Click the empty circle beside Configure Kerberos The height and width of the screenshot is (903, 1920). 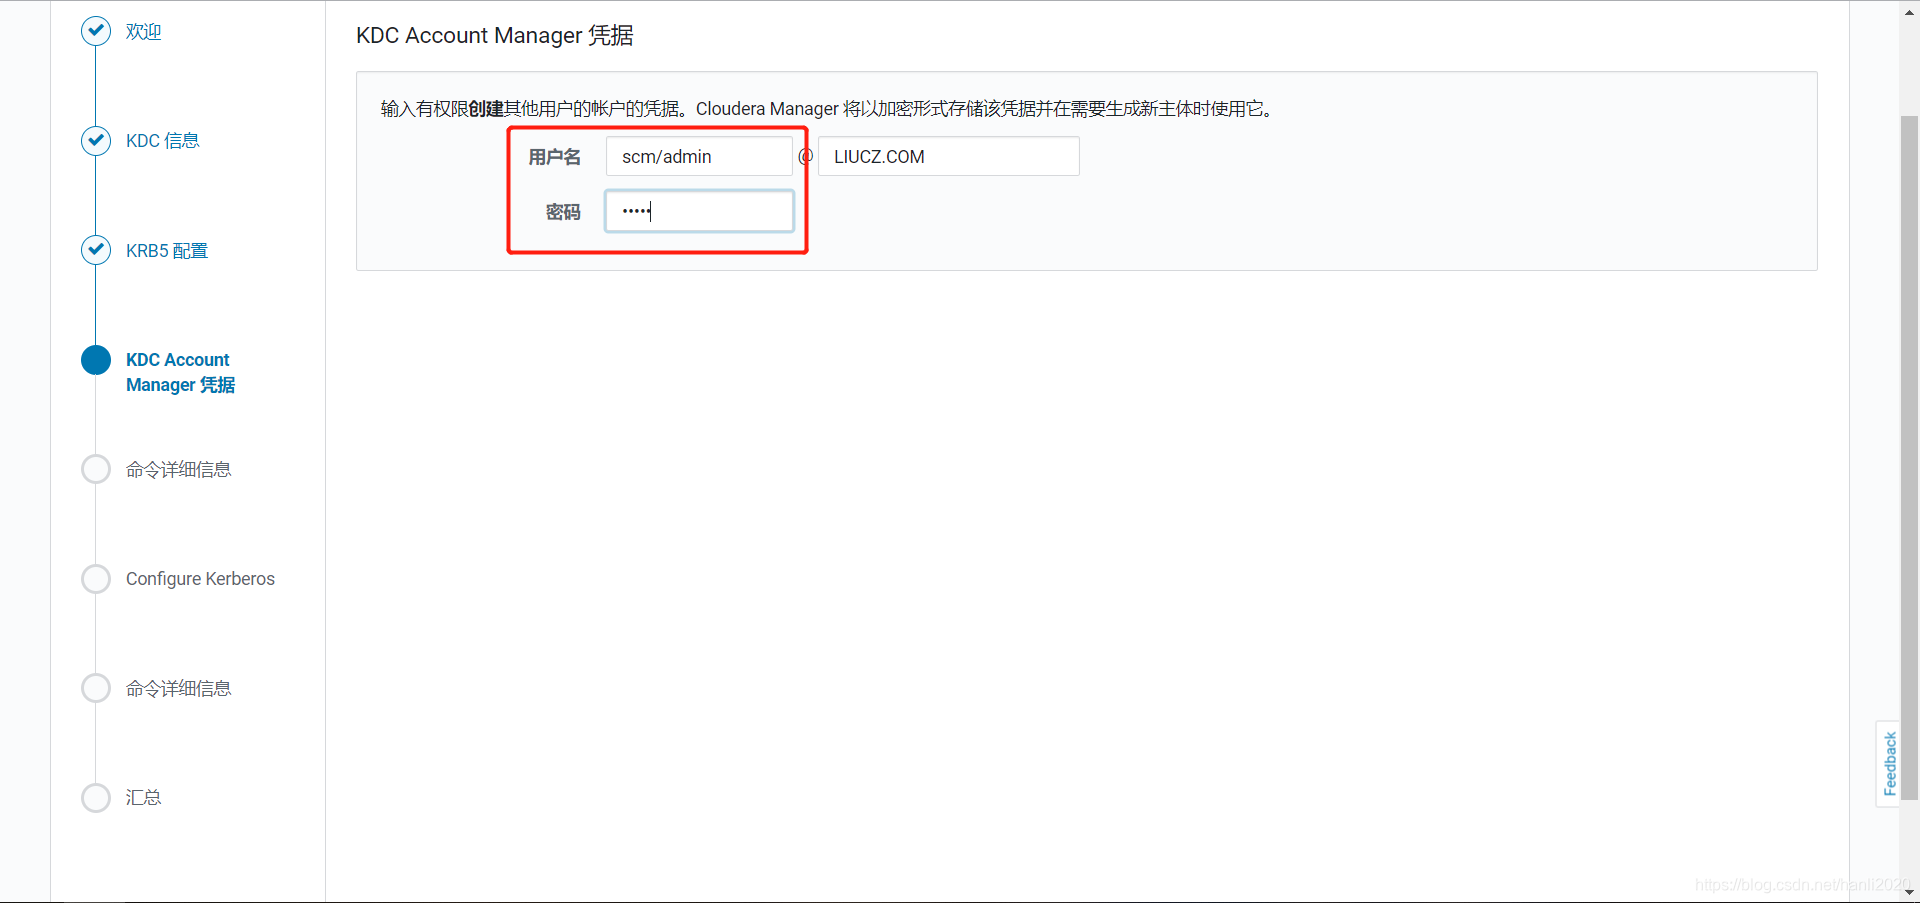tap(96, 579)
